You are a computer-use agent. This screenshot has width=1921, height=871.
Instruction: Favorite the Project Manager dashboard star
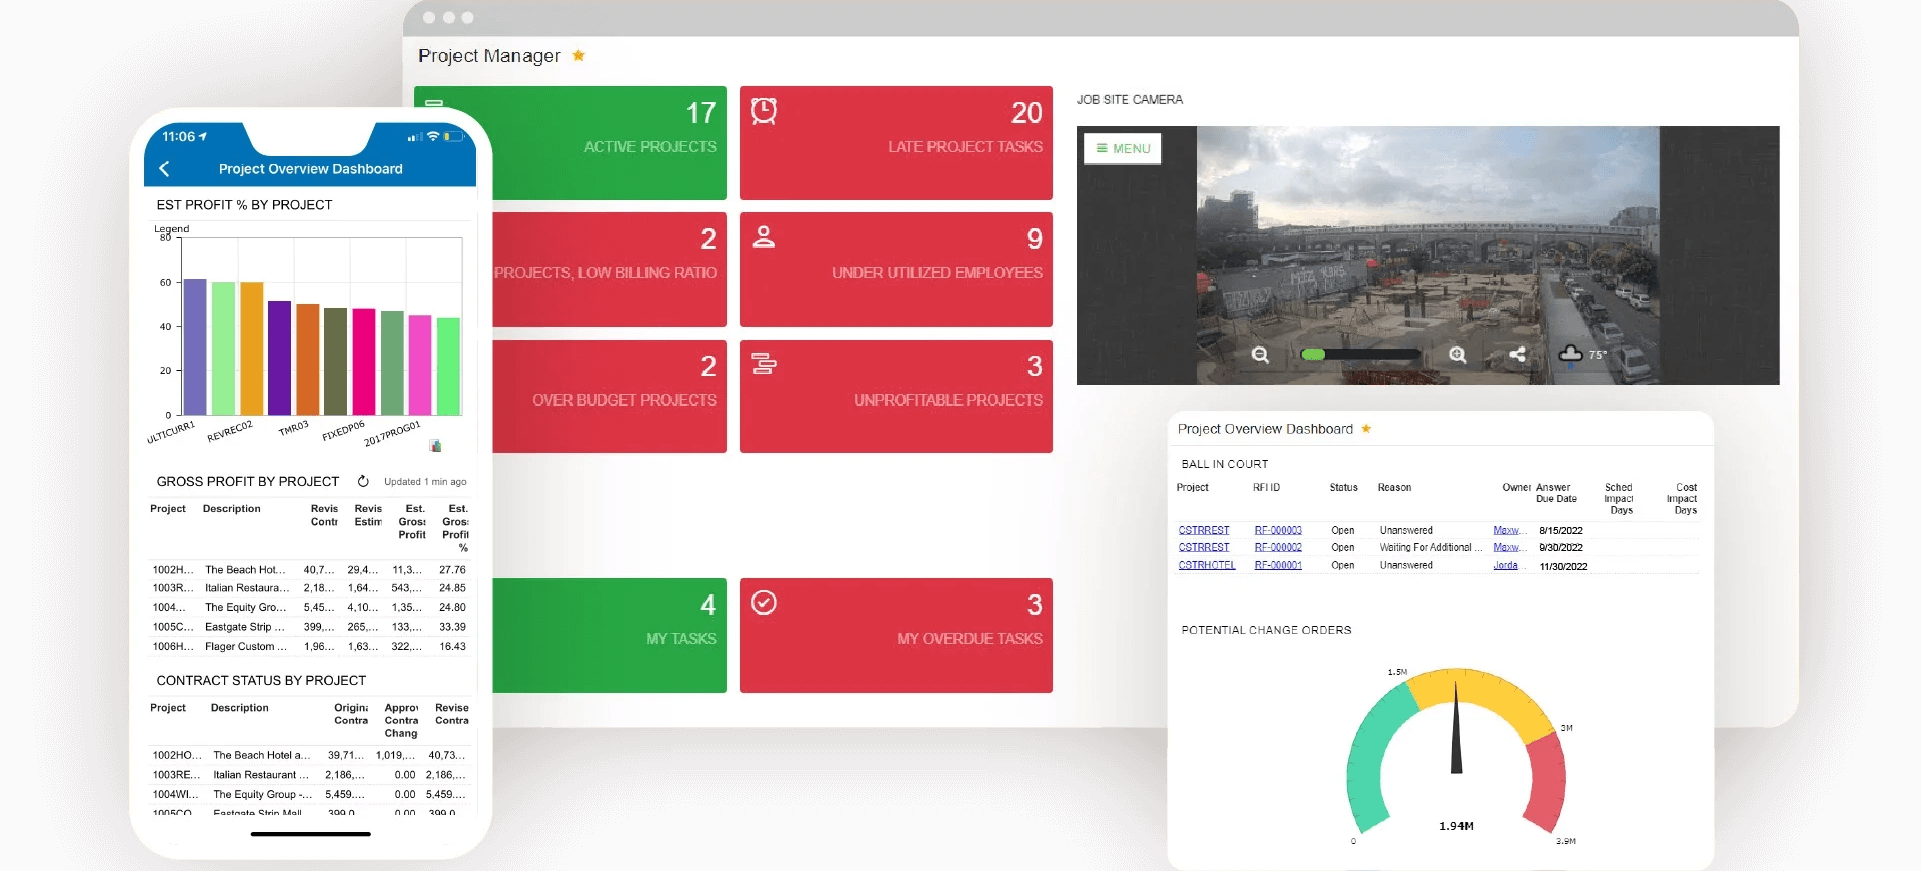coord(578,56)
